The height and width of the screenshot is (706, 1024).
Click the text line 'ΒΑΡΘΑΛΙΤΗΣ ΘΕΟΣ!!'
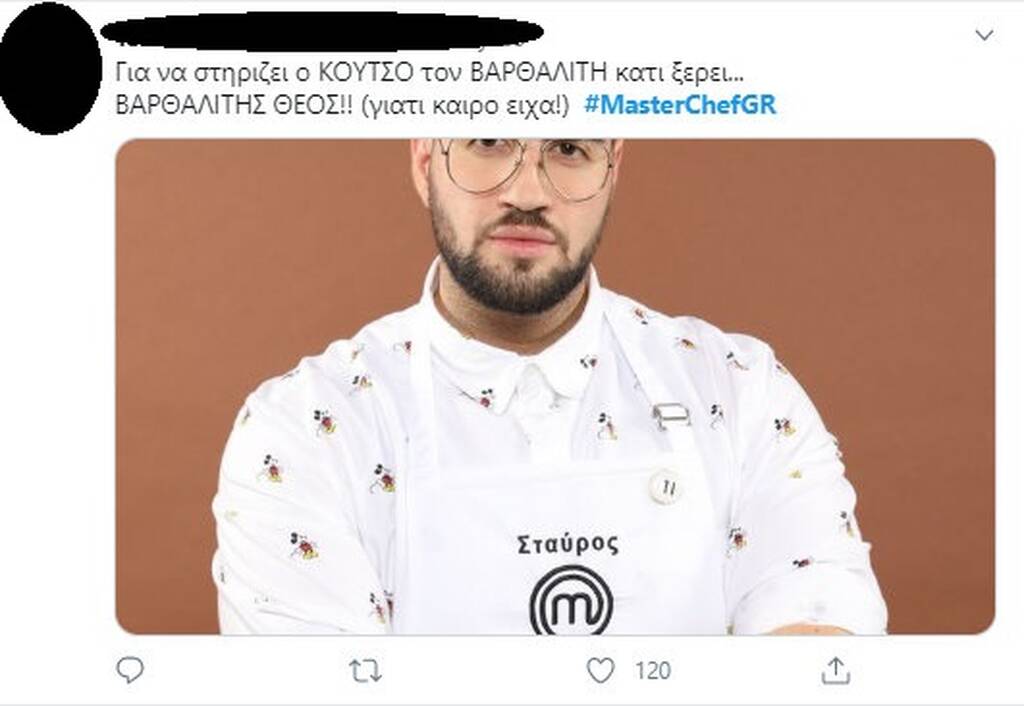233,105
